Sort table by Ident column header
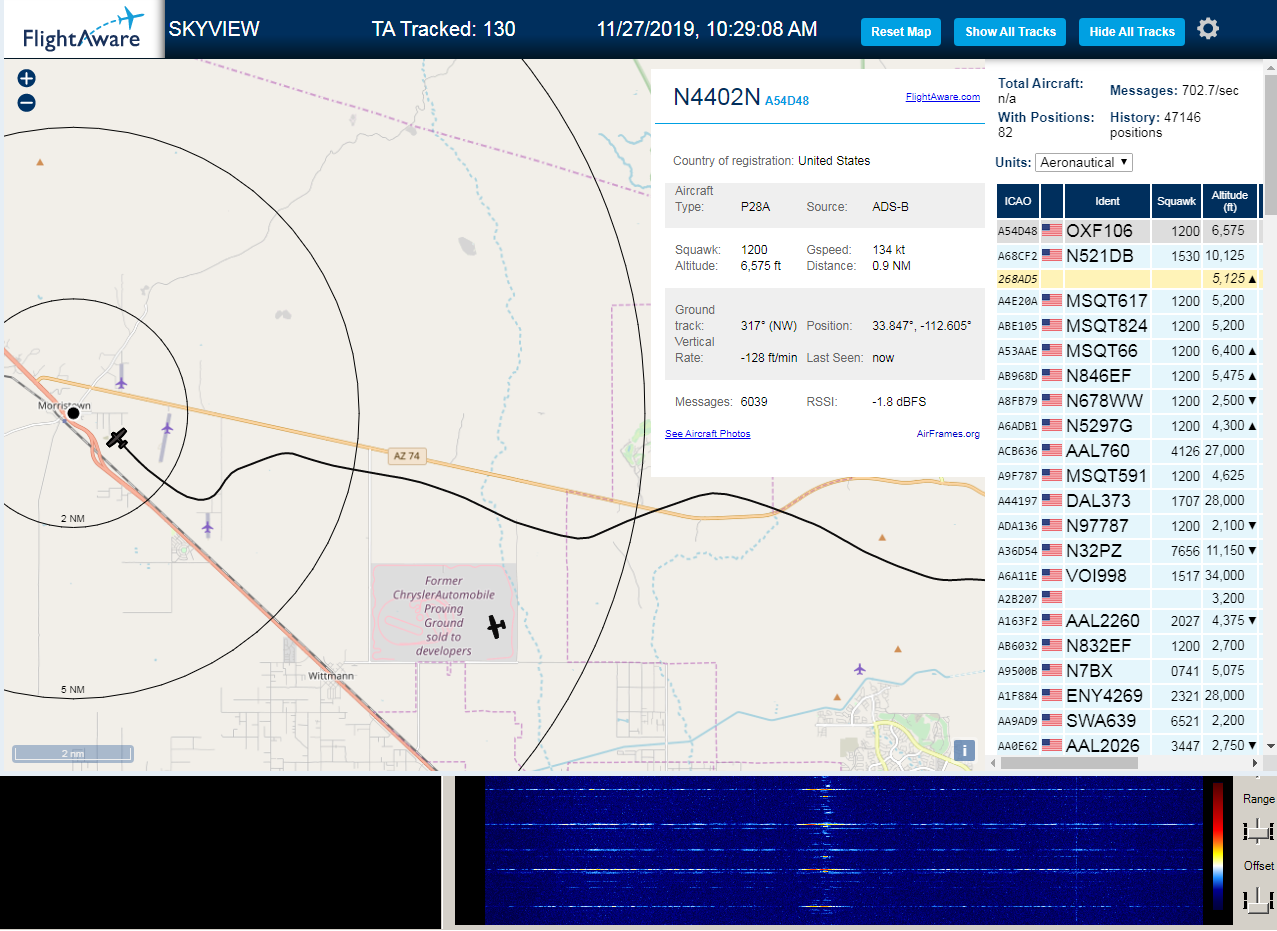Image resolution: width=1277 pixels, height=931 pixels. pyautogui.click(x=1107, y=201)
